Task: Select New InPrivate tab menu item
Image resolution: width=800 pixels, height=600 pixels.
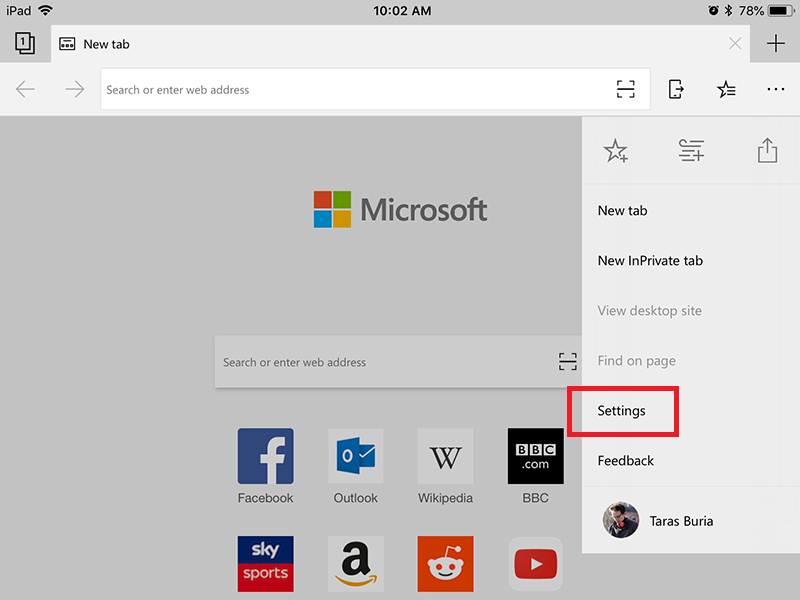Action: pos(691,261)
